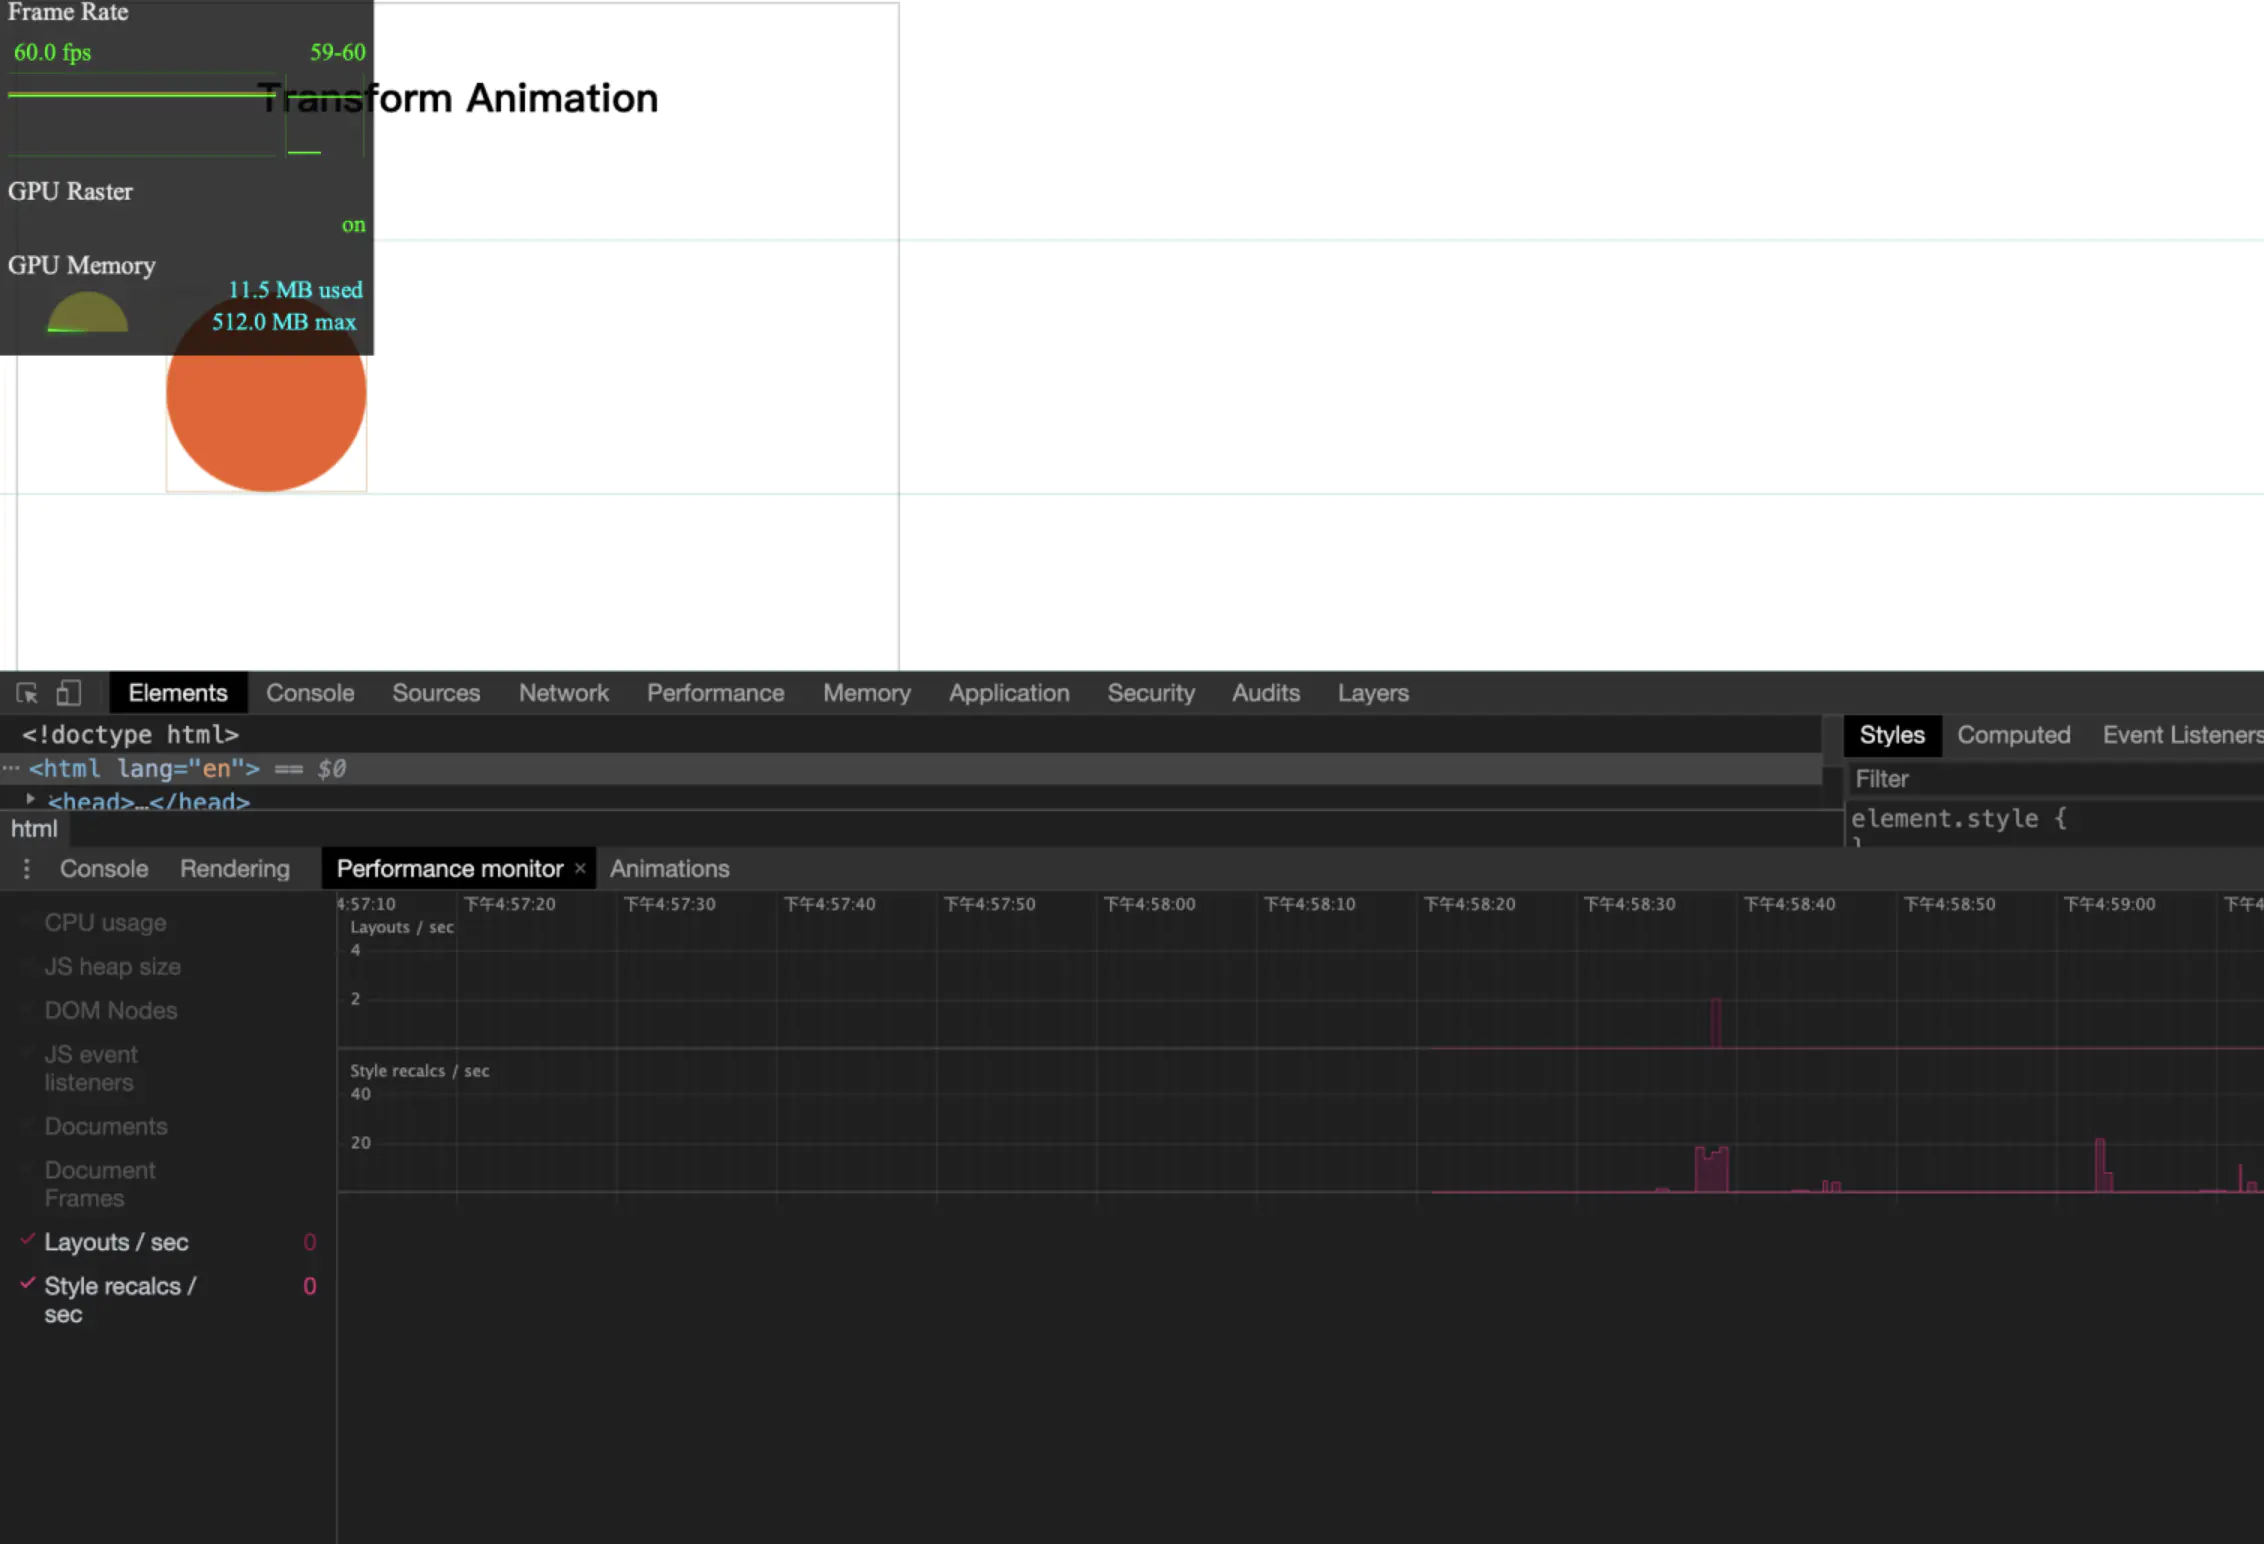Expand the head element node

coord(30,799)
